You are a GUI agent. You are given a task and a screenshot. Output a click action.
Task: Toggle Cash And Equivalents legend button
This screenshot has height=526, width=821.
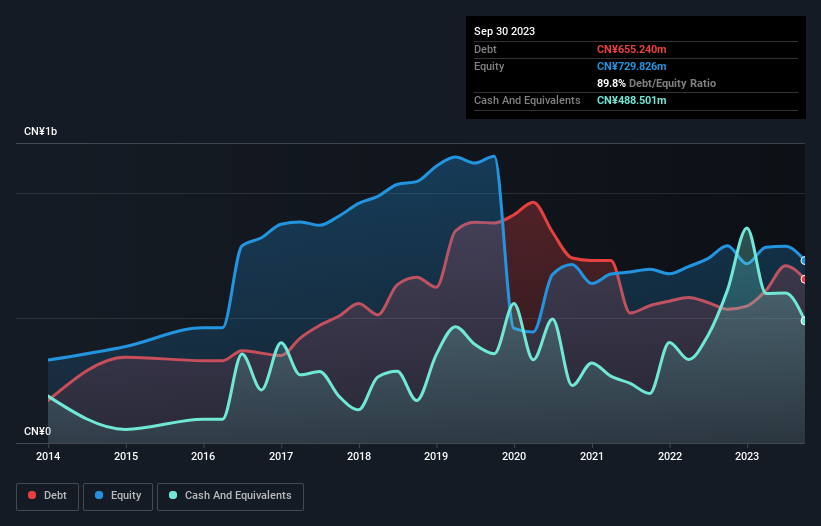230,496
